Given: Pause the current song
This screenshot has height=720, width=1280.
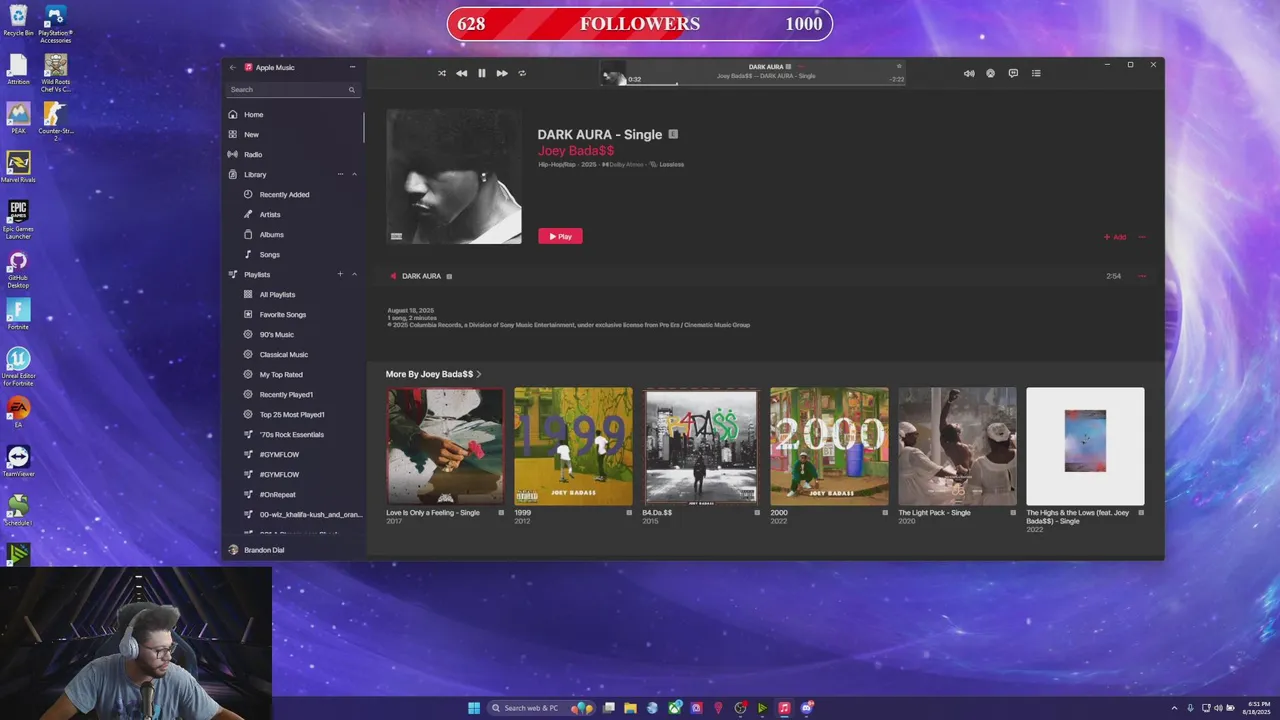Looking at the screenshot, I should point(481,73).
